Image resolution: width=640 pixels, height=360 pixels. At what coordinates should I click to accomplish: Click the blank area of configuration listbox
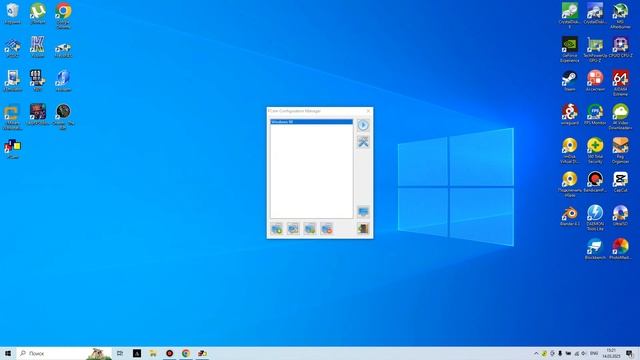point(311,171)
